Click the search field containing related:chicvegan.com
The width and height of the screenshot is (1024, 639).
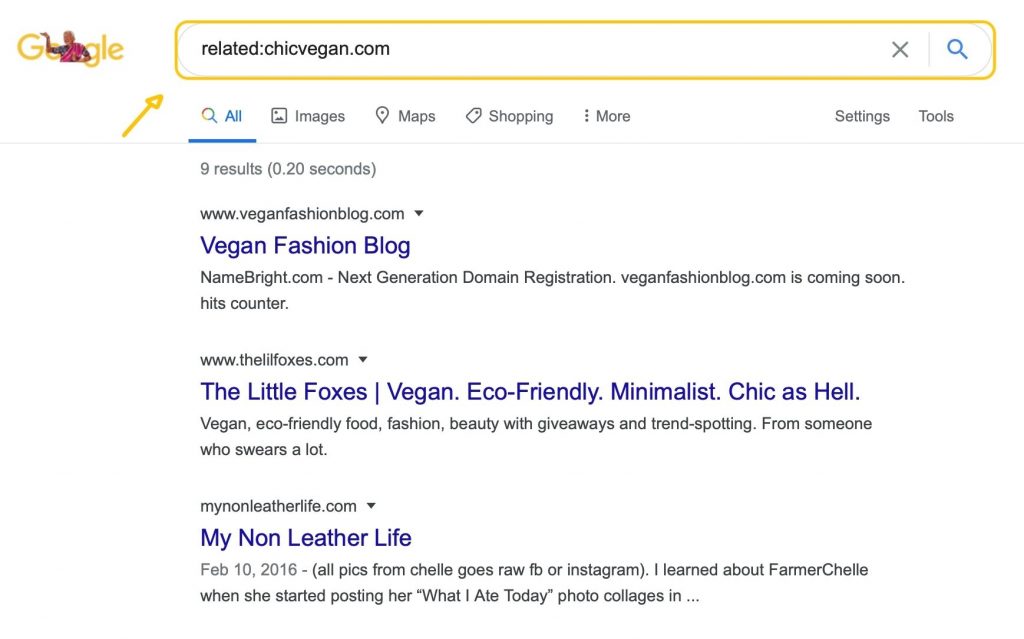[x=584, y=50]
